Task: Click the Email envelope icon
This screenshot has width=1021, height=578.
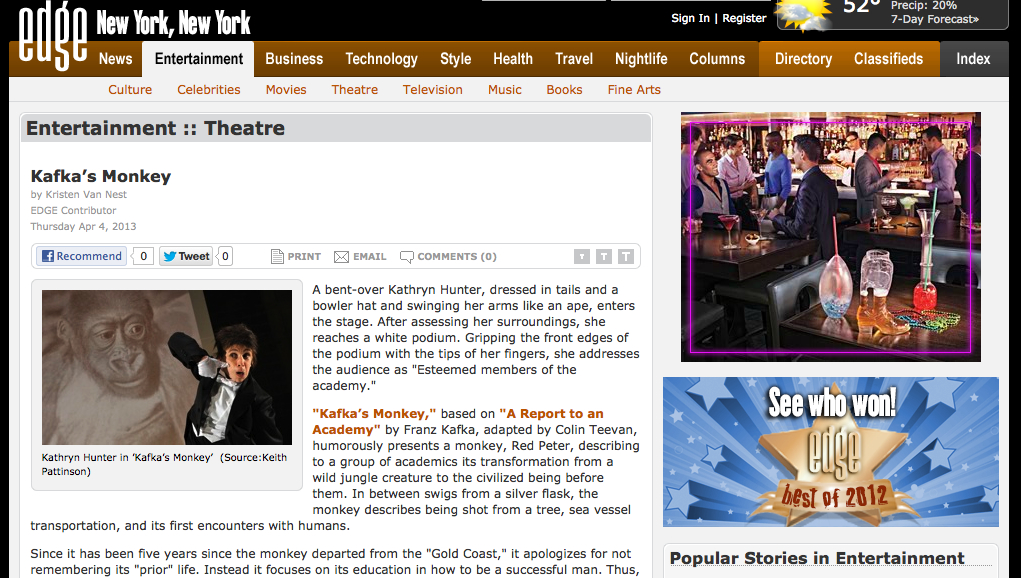Action: (341, 257)
